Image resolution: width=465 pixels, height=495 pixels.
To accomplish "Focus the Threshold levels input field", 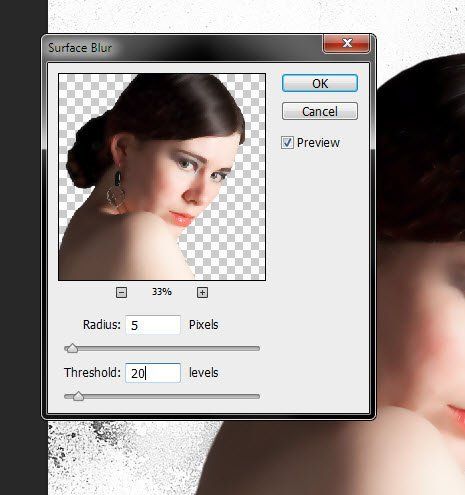I will click(153, 373).
